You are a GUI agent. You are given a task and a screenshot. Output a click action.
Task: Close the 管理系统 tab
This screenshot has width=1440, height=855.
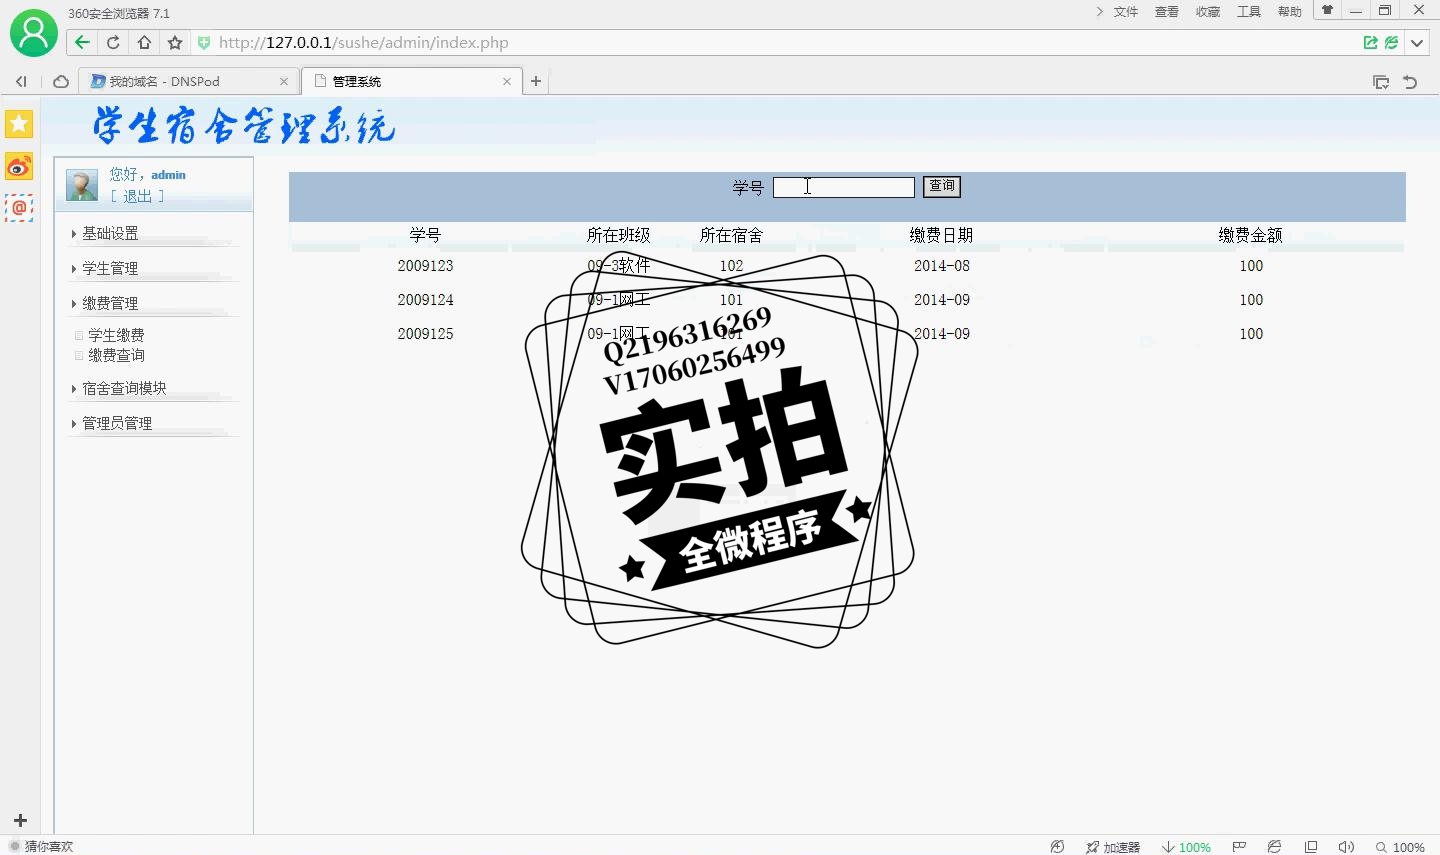[x=507, y=82]
